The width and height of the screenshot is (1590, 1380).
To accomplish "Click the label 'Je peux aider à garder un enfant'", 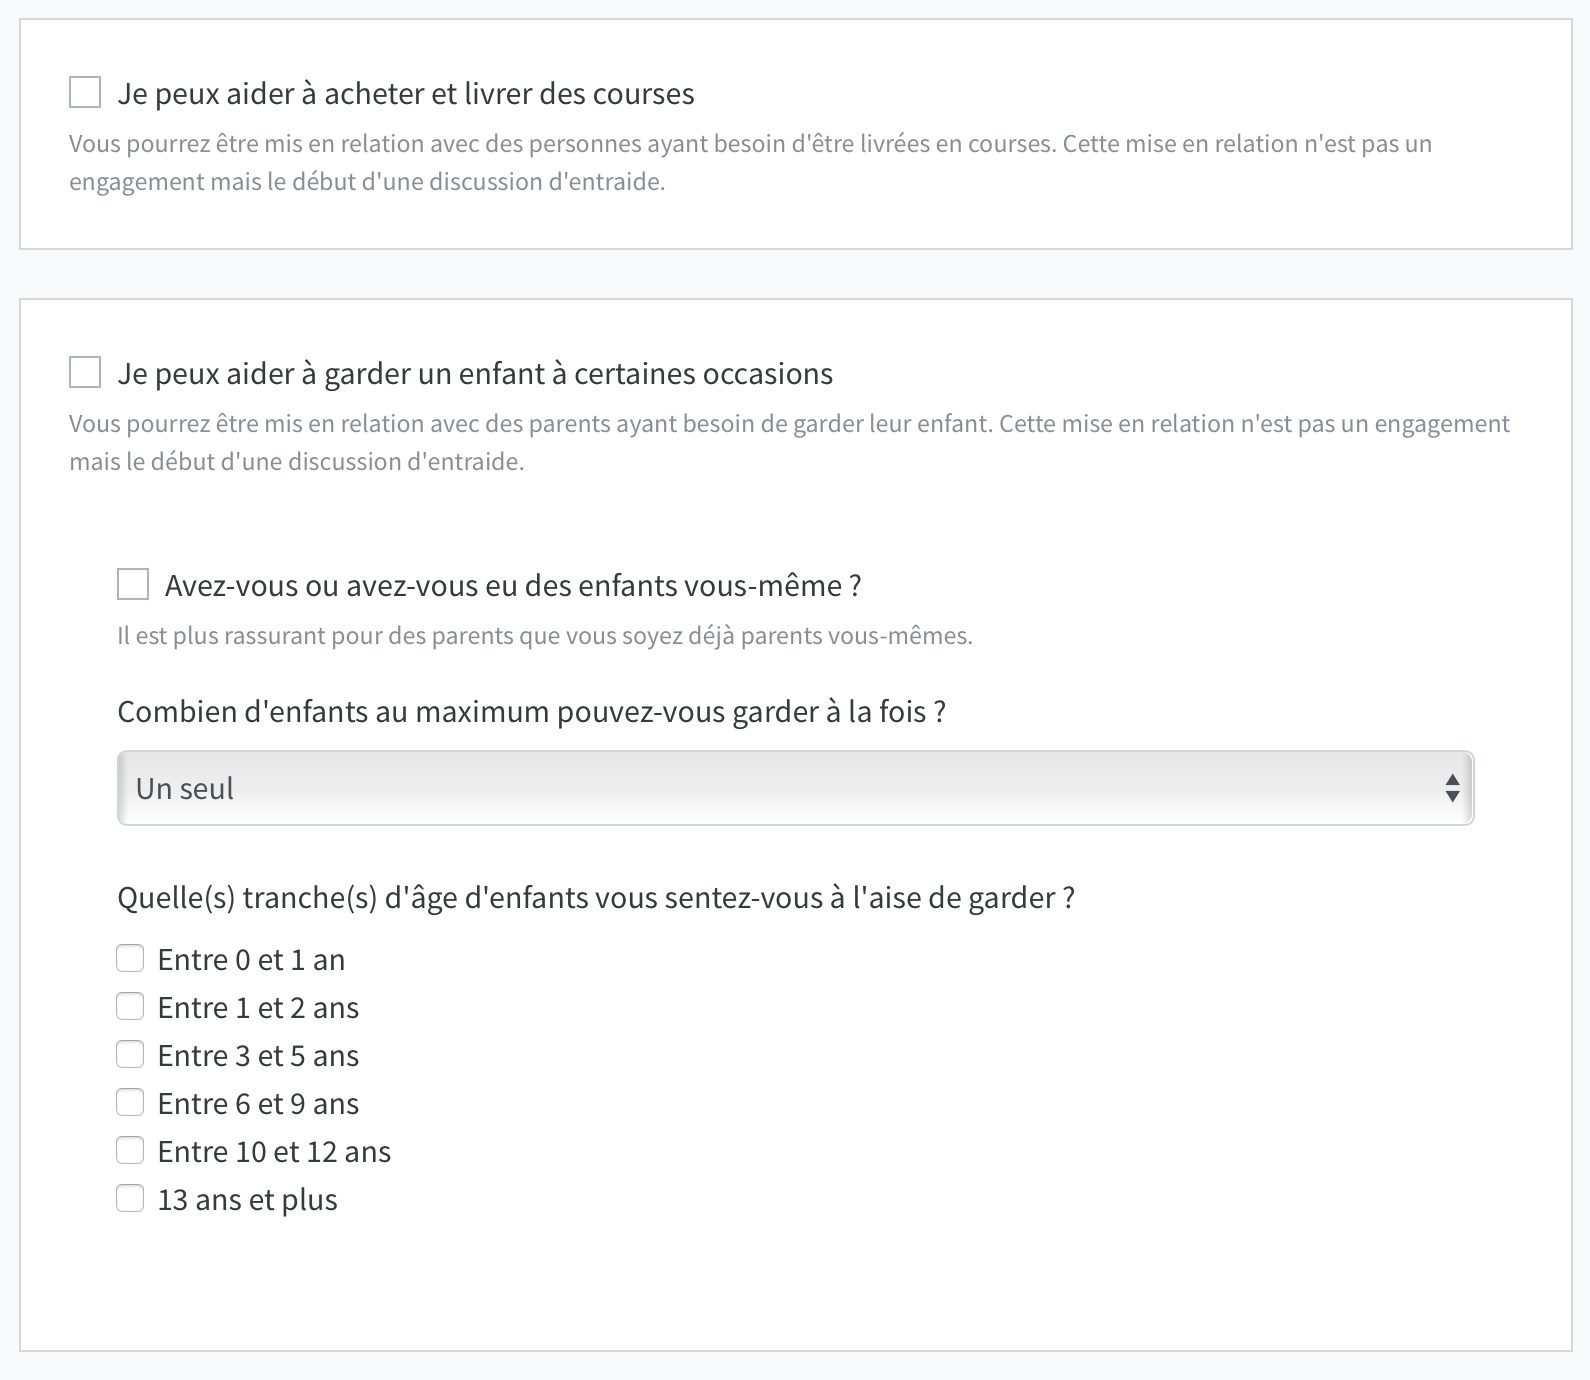I will [475, 373].
